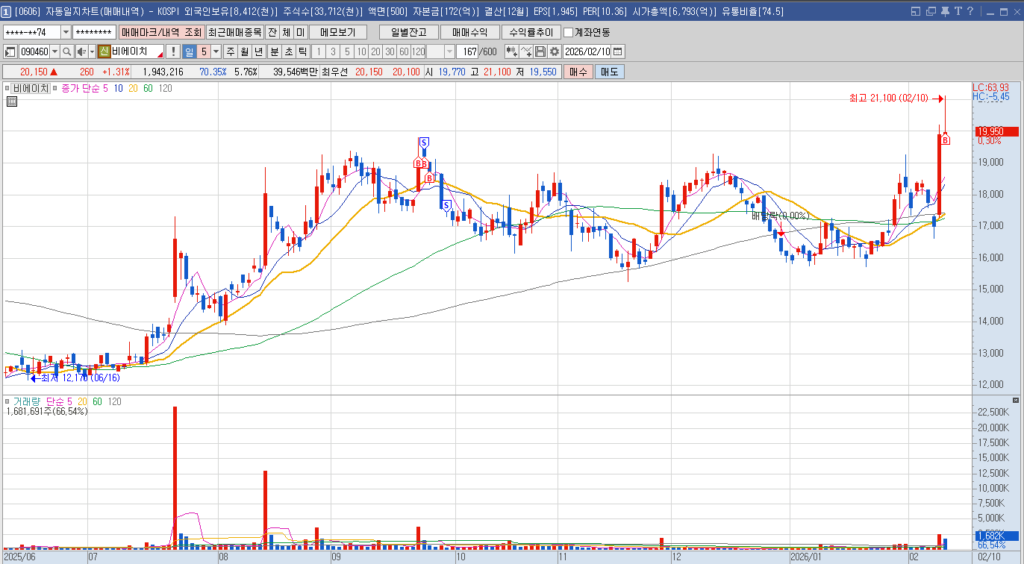Click the help question mark icon

pyautogui.click(x=969, y=12)
